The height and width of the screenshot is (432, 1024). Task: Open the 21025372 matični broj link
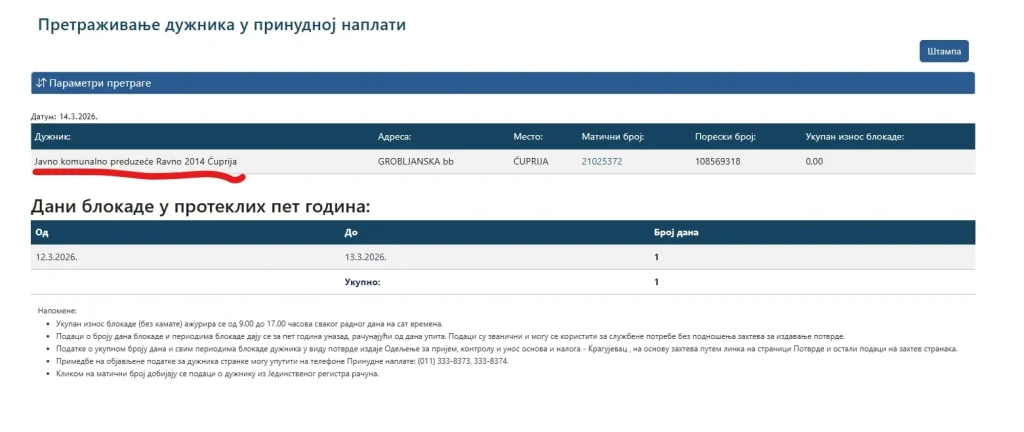(601, 162)
